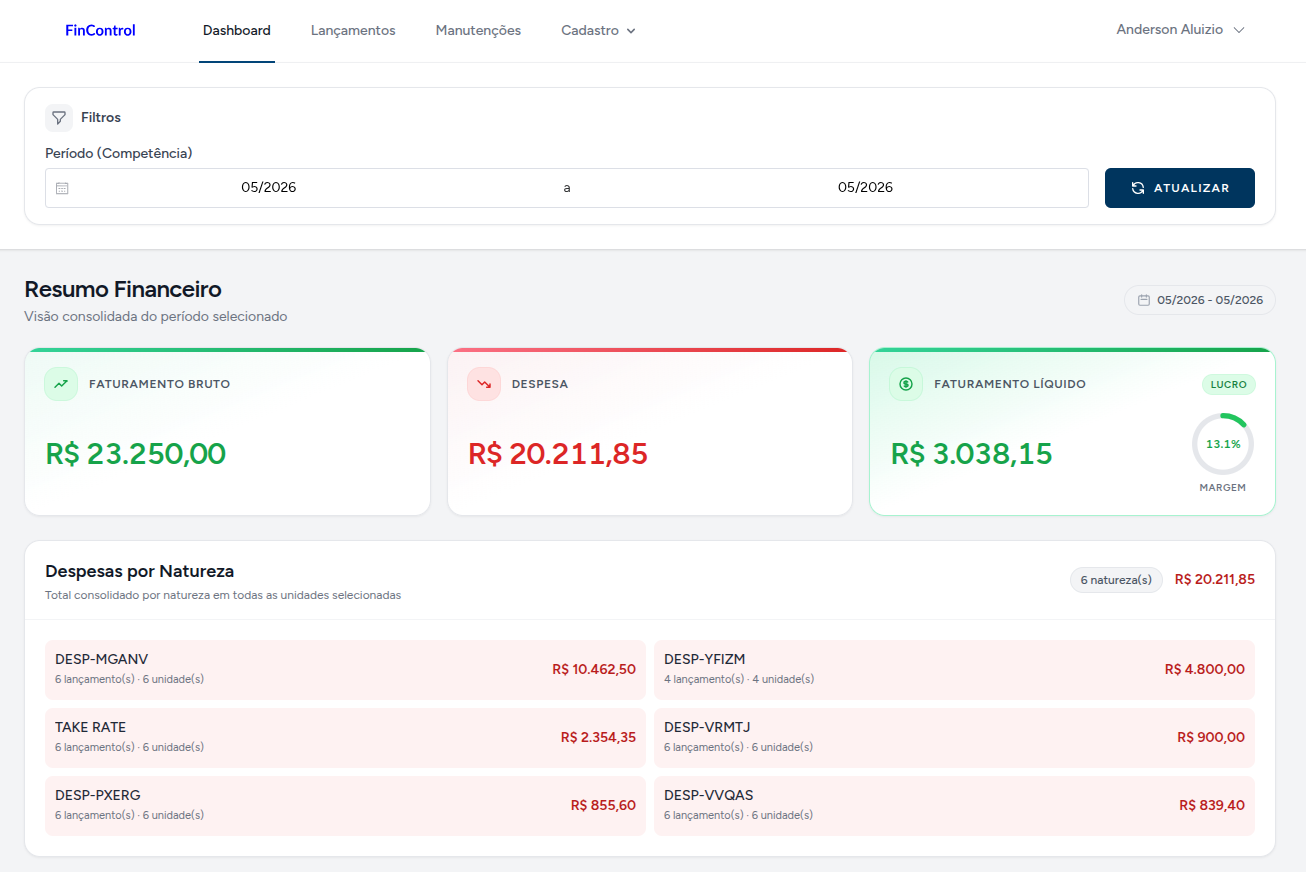
Task: Click the R$ 20.211,85 value in Despesa card
Action: click(x=558, y=454)
